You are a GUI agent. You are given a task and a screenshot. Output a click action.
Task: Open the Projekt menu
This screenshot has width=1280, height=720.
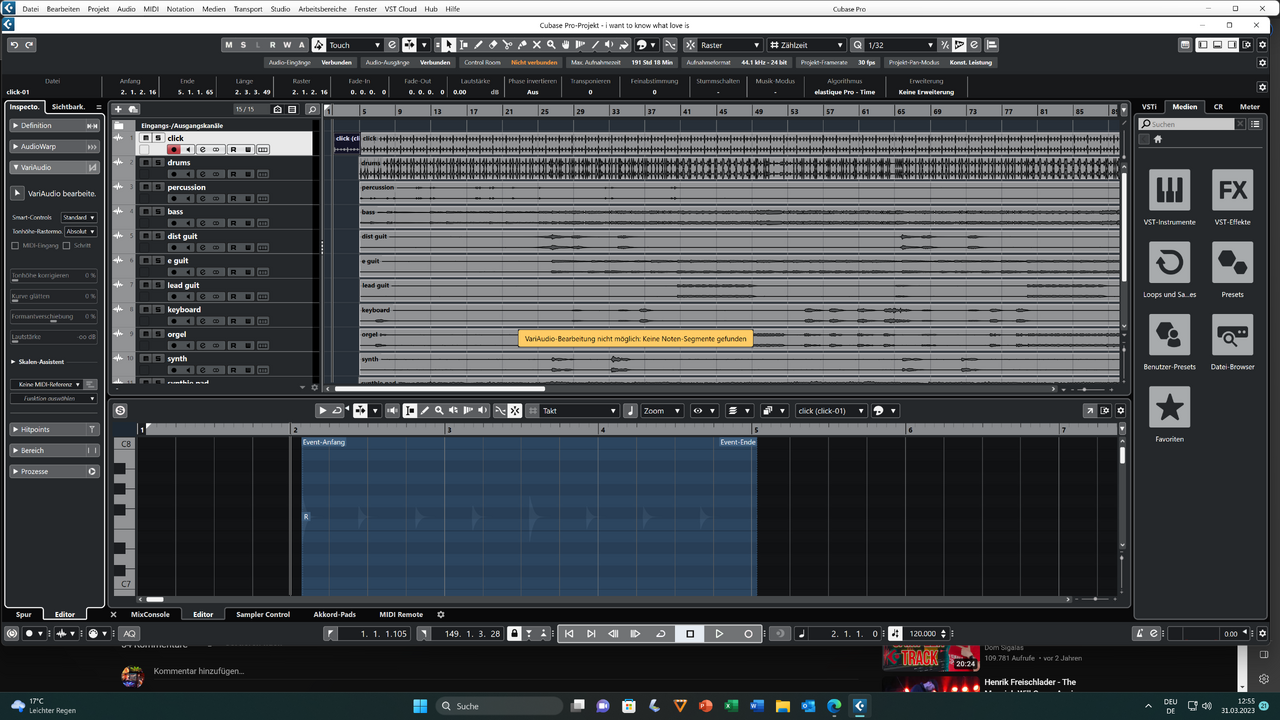pyautogui.click(x=98, y=8)
